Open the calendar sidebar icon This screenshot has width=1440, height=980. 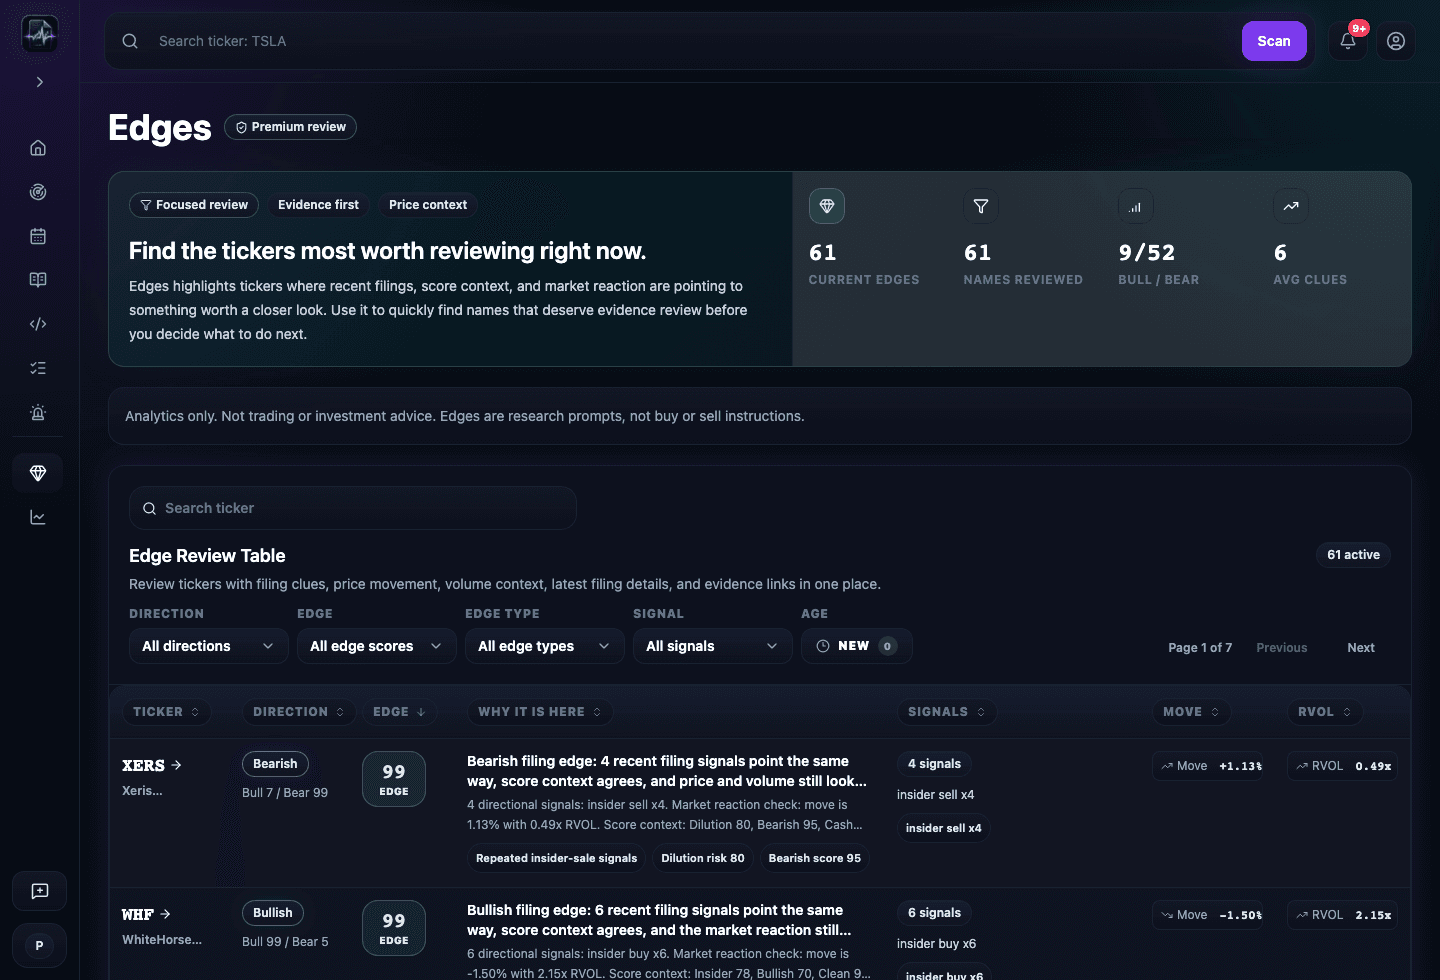(x=38, y=236)
